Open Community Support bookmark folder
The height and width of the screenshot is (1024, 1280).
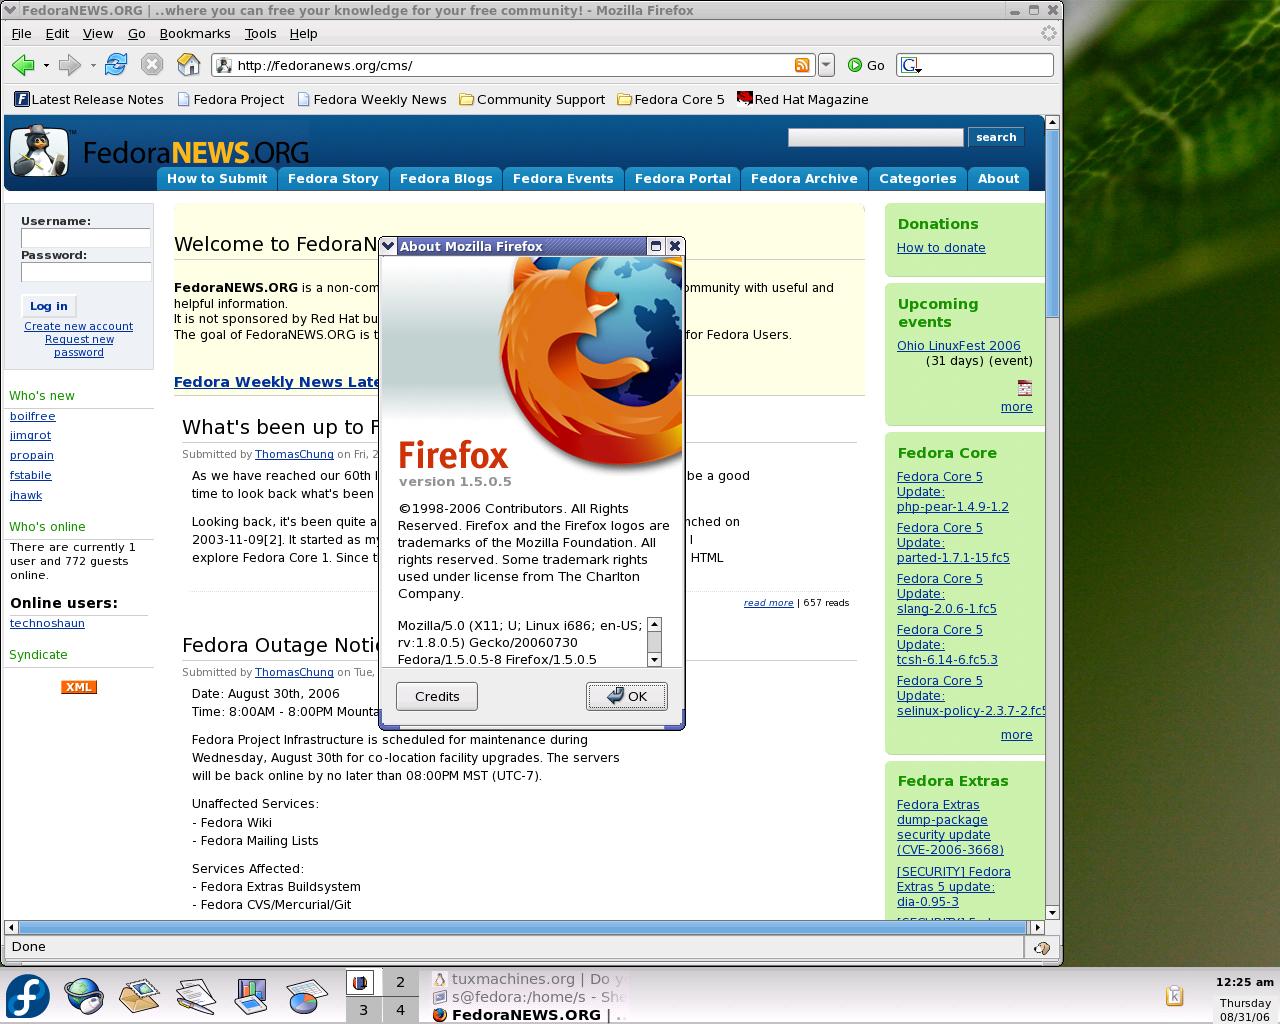coord(532,99)
